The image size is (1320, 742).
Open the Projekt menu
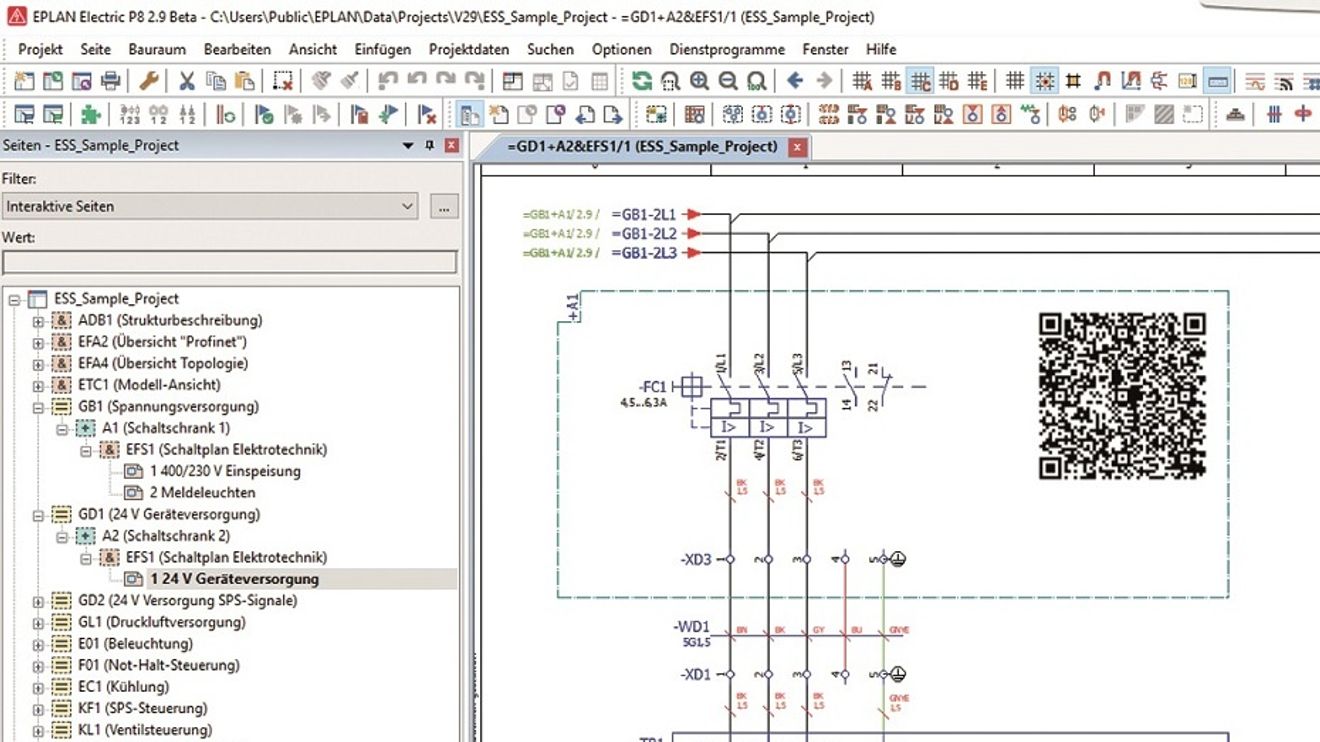coord(40,49)
